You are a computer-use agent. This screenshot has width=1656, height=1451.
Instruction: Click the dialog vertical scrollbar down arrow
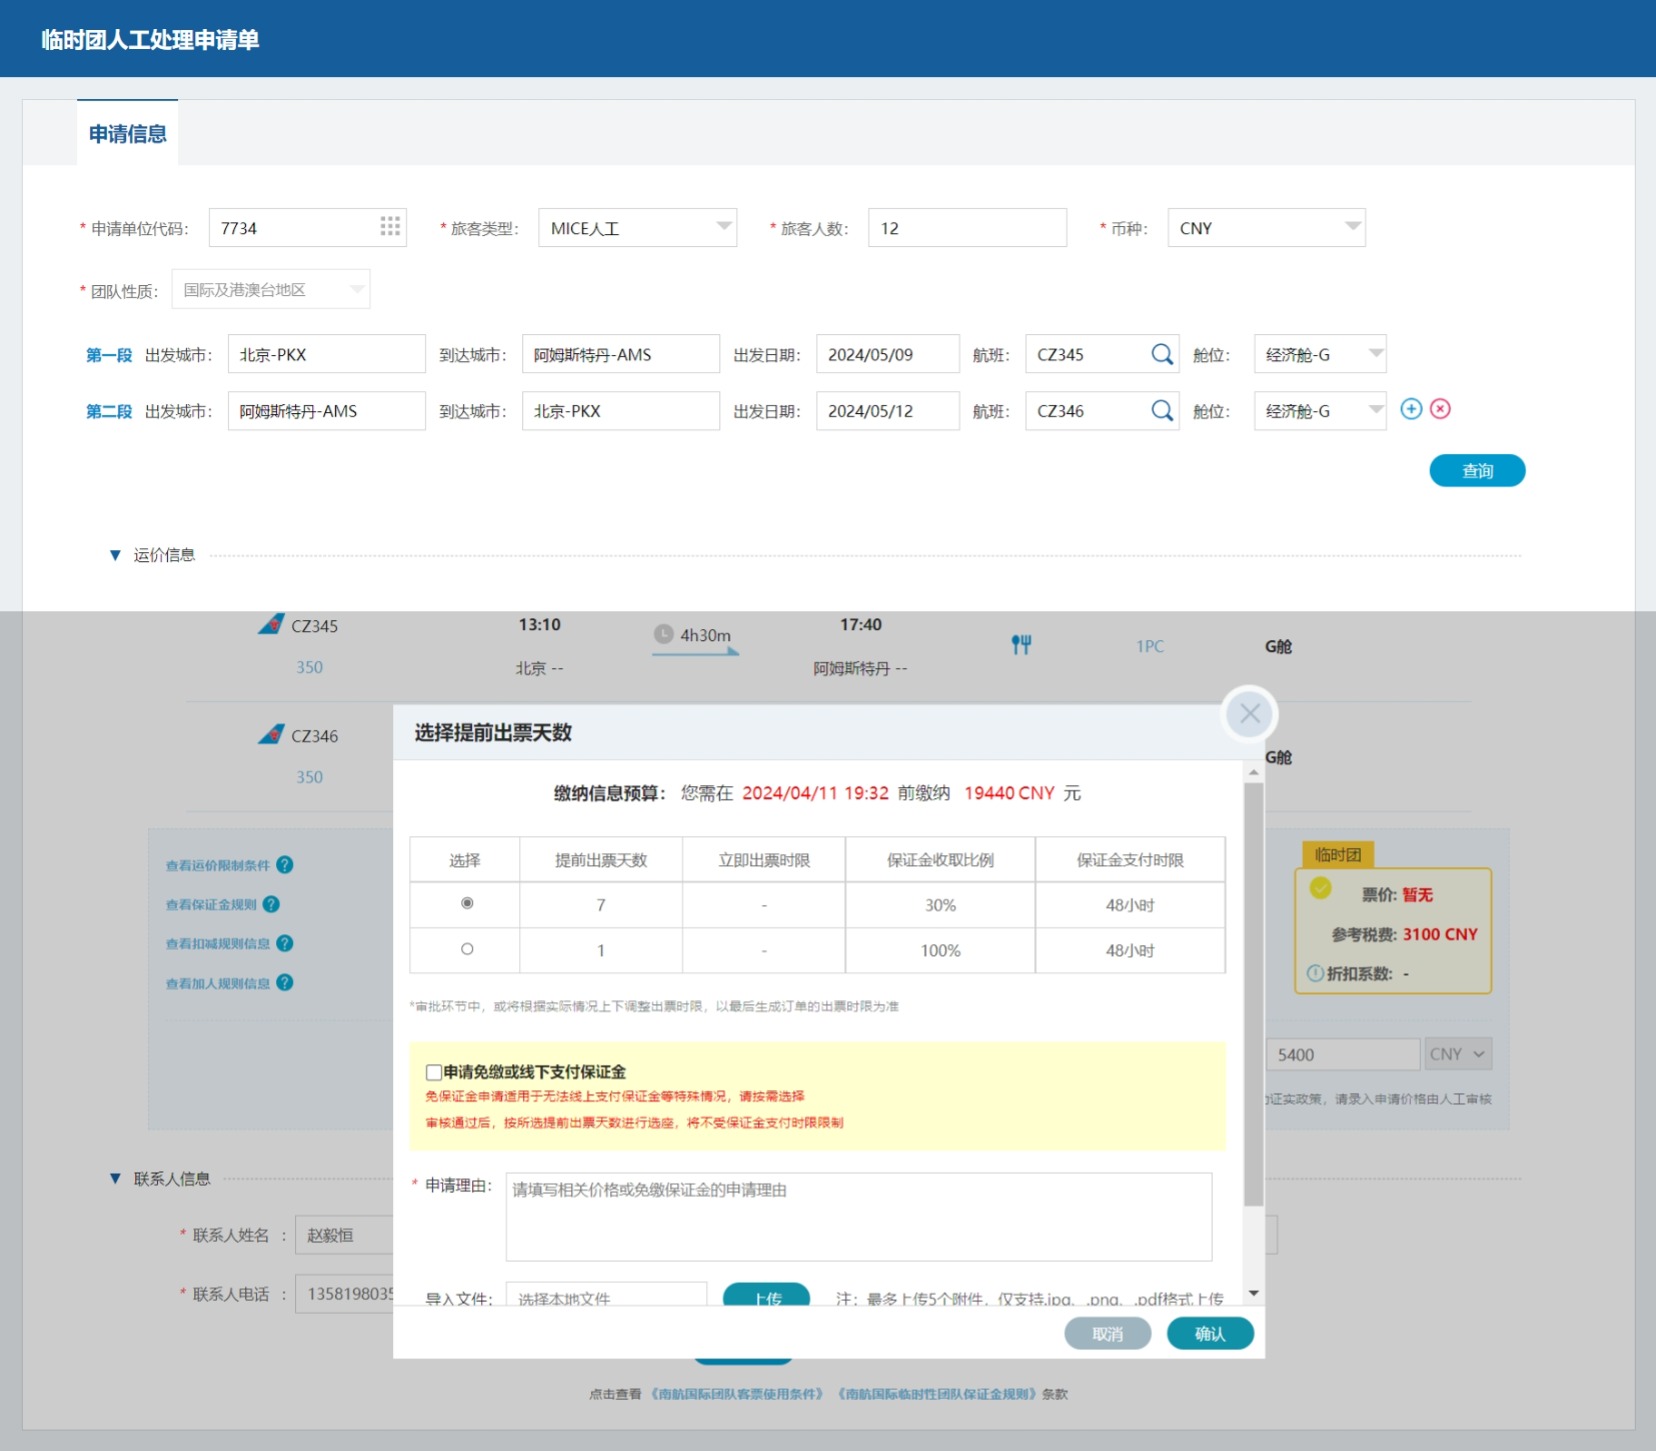1254,1293
